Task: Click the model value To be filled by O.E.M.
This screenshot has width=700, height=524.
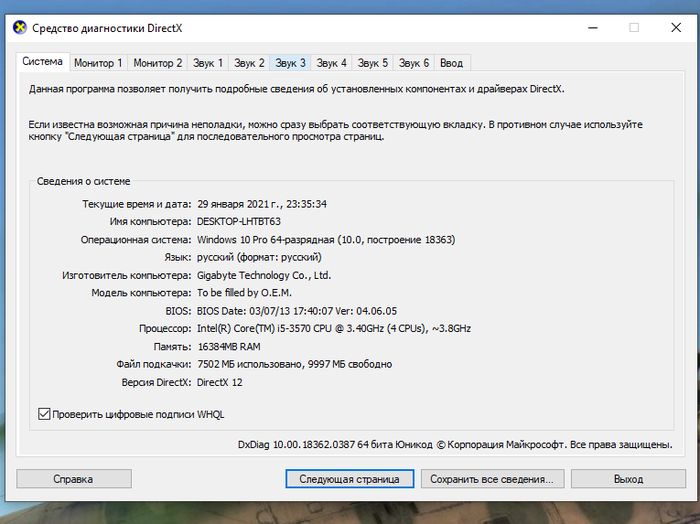Action: 244,293
